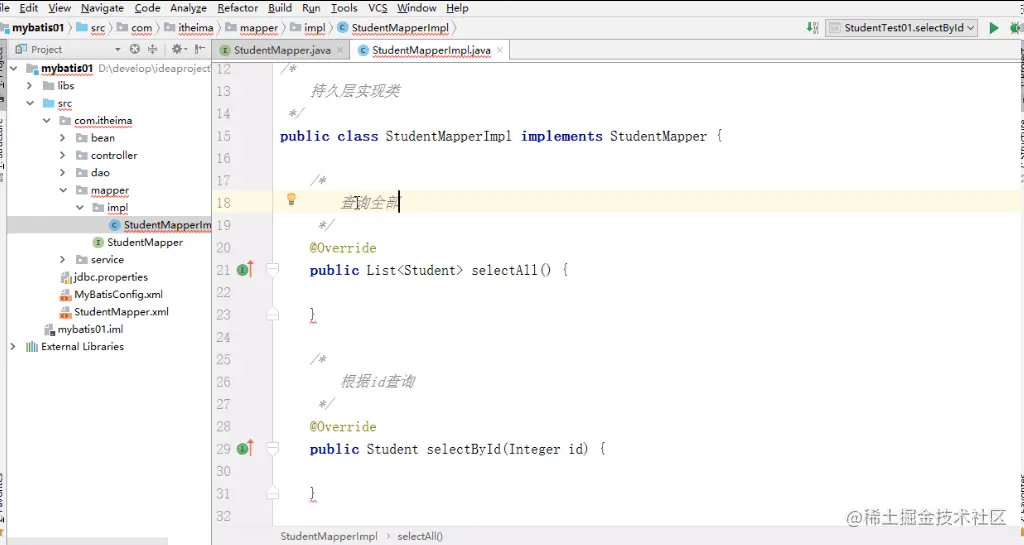Open the Analyze menu

tap(188, 8)
